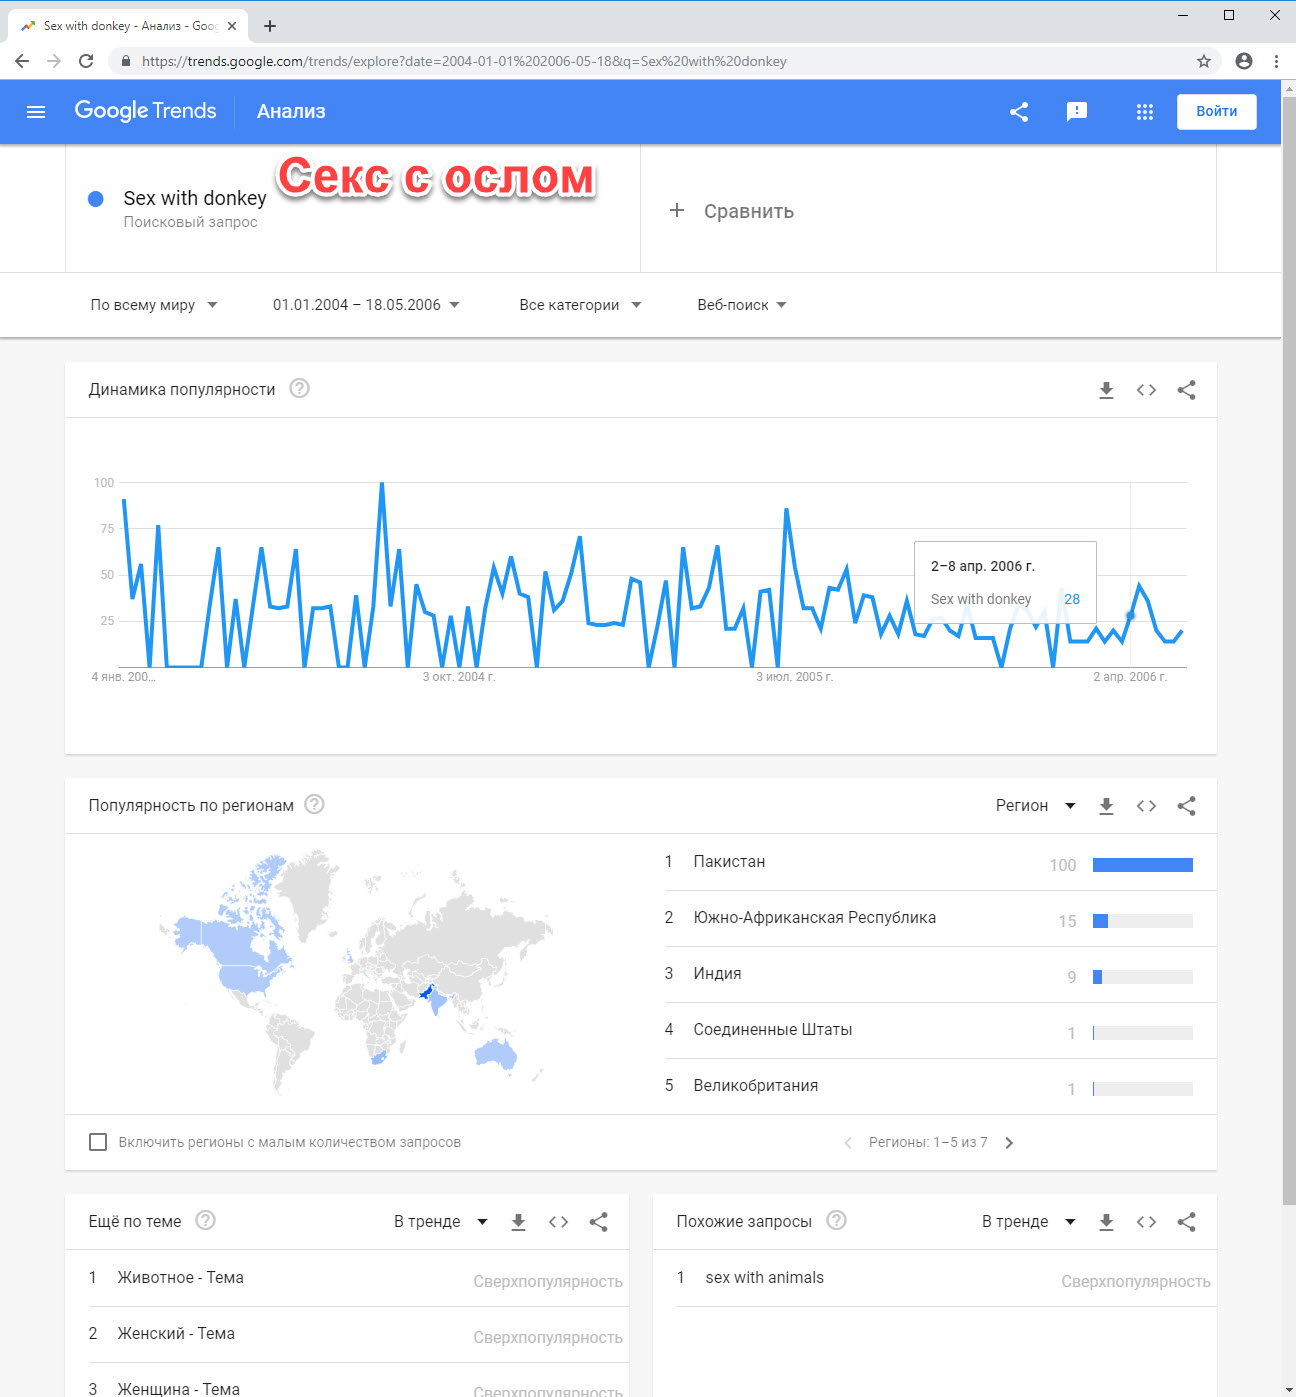Open the Веб-поиск search type dropdown
The image size is (1296, 1397).
[x=742, y=305]
